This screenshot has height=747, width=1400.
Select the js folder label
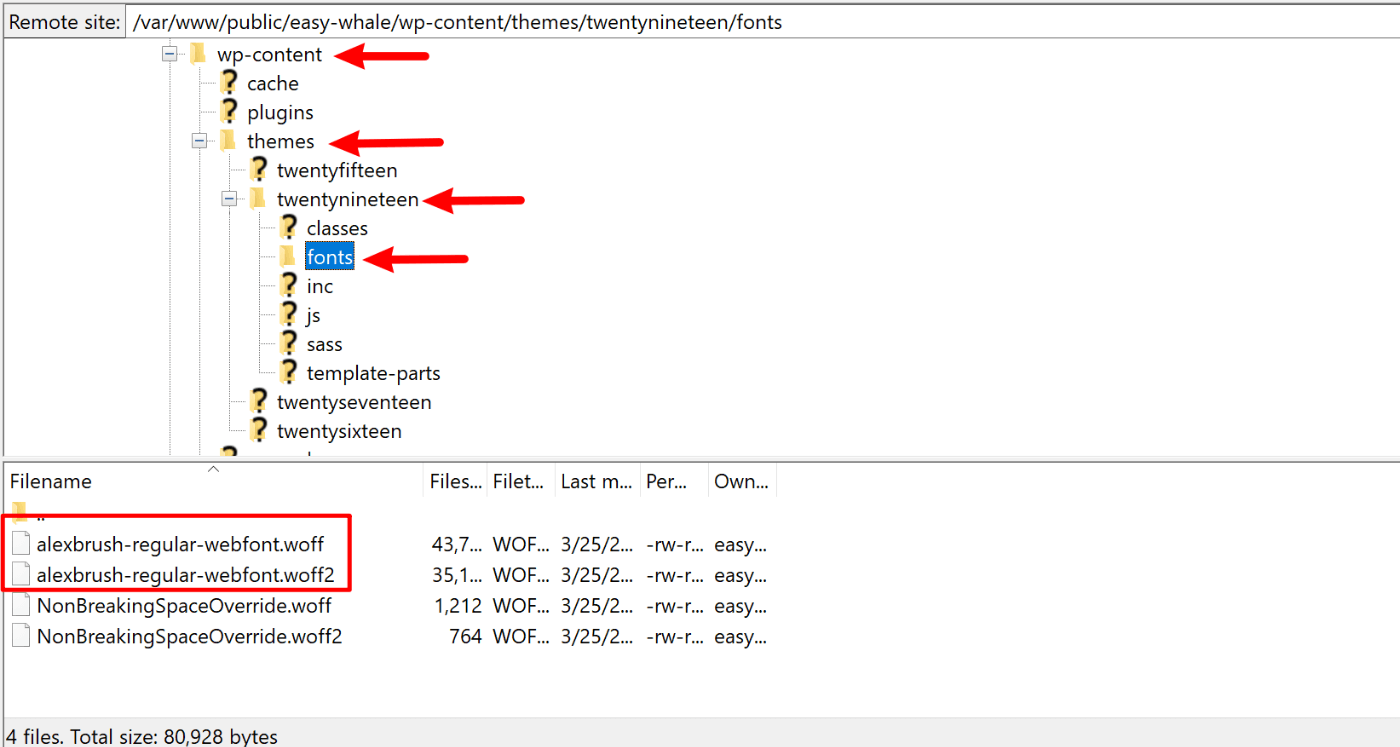(x=313, y=316)
